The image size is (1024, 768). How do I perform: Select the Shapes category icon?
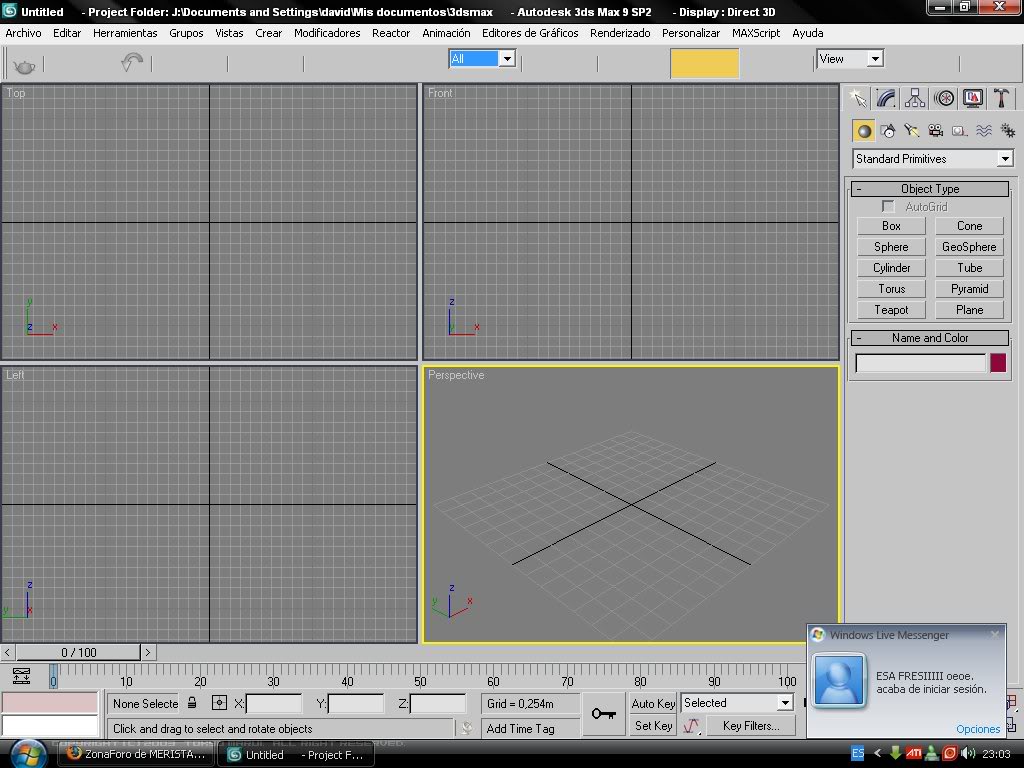(888, 131)
